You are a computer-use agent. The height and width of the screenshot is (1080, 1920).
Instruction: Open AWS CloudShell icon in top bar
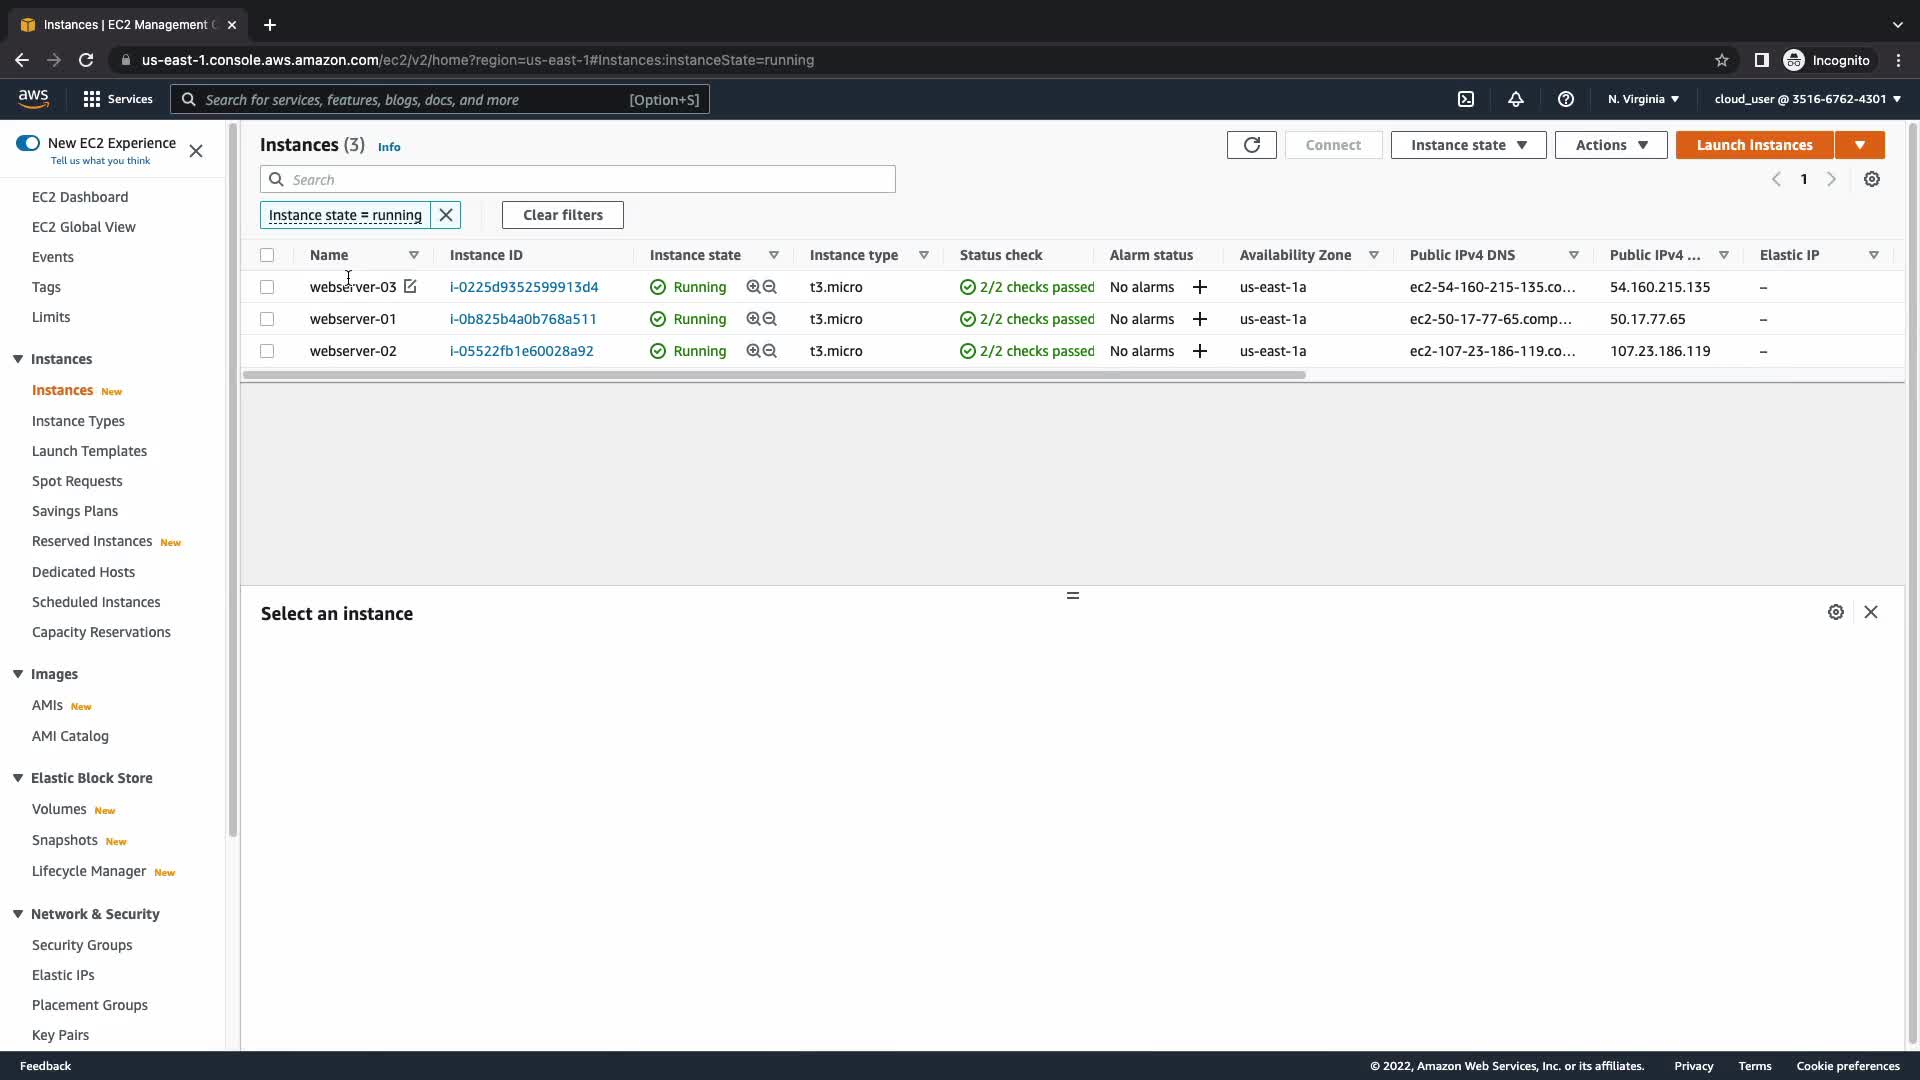[1466, 99]
